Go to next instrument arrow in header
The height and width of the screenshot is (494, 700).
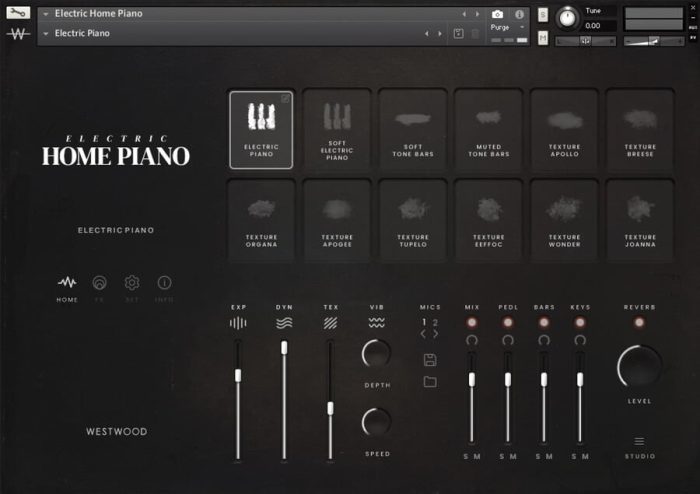point(477,14)
